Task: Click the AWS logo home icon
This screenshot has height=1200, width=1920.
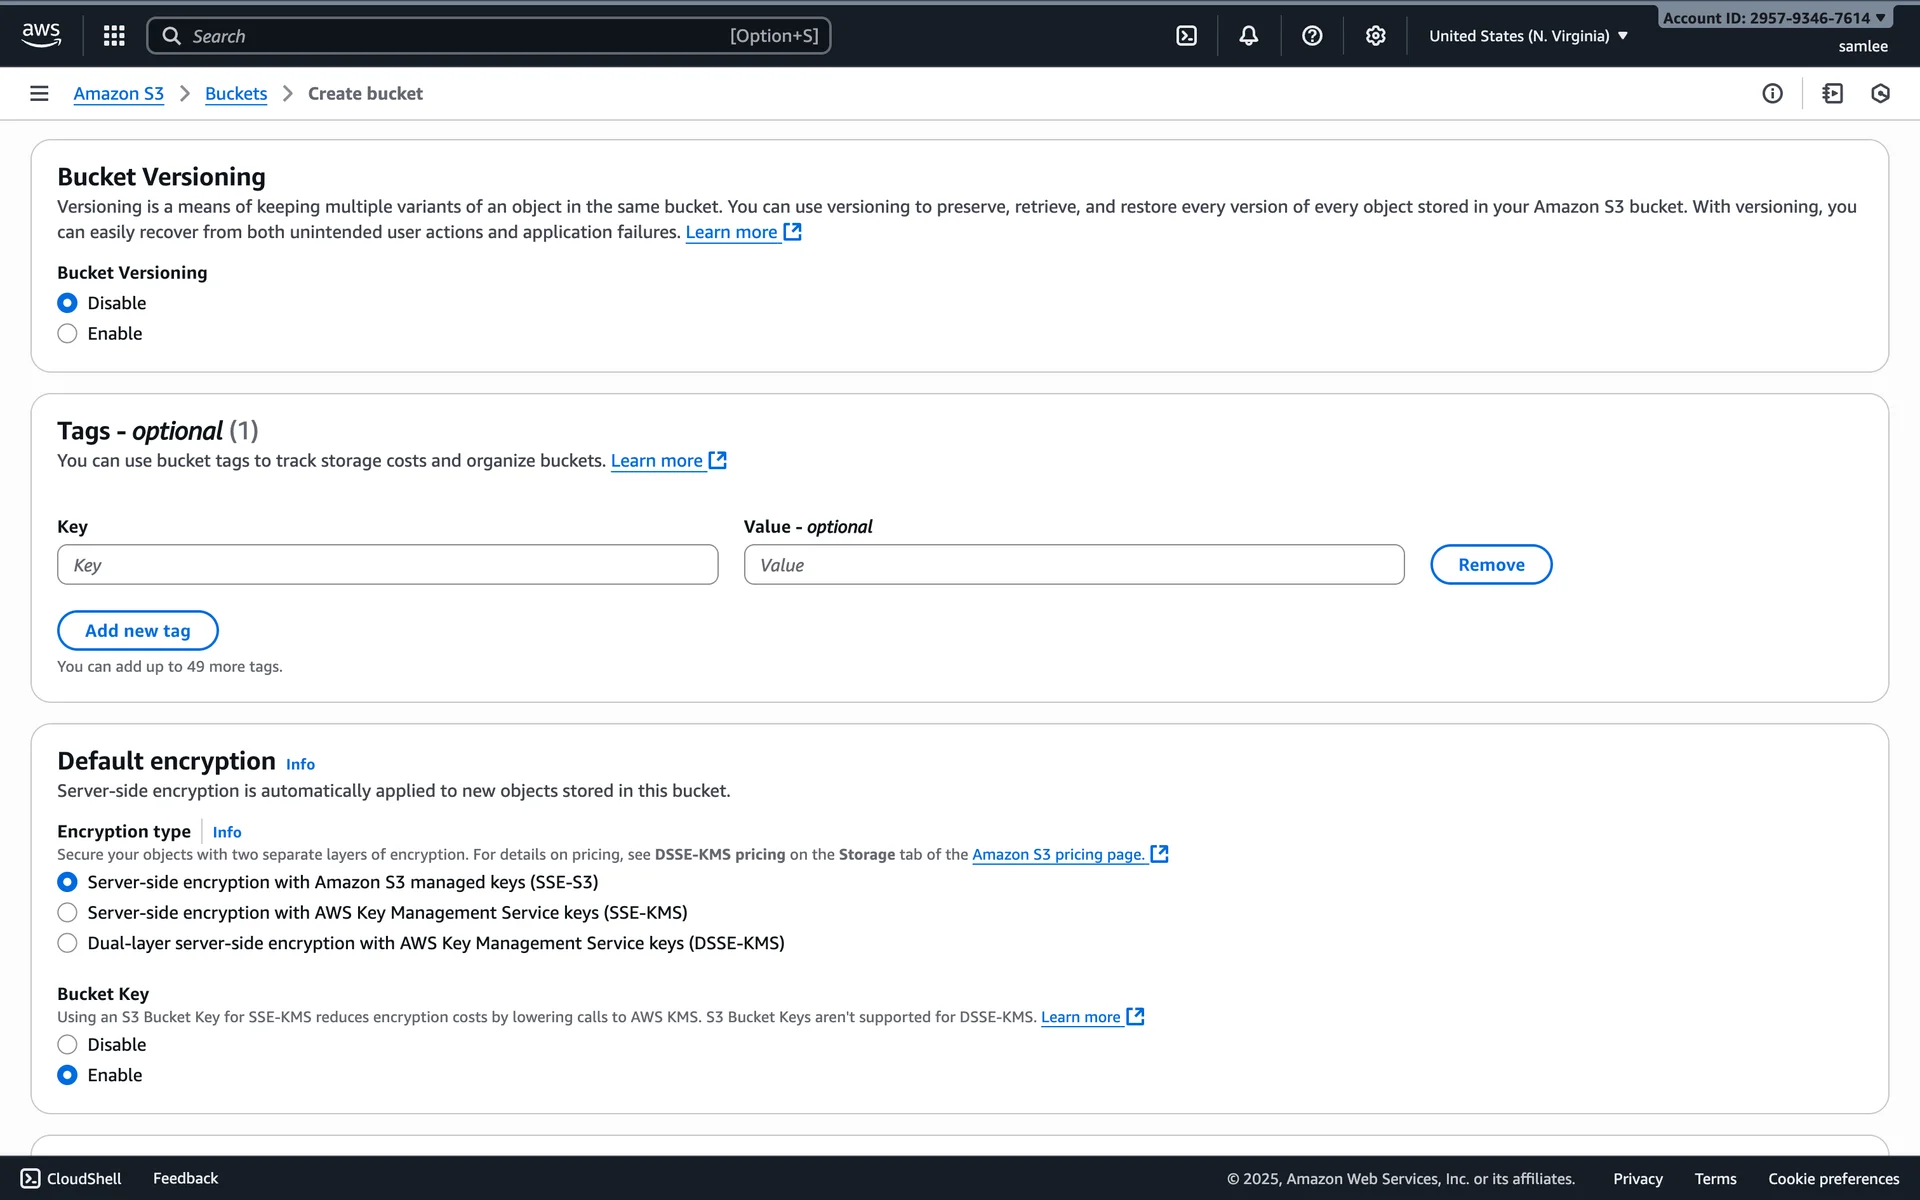Action: click(41, 35)
